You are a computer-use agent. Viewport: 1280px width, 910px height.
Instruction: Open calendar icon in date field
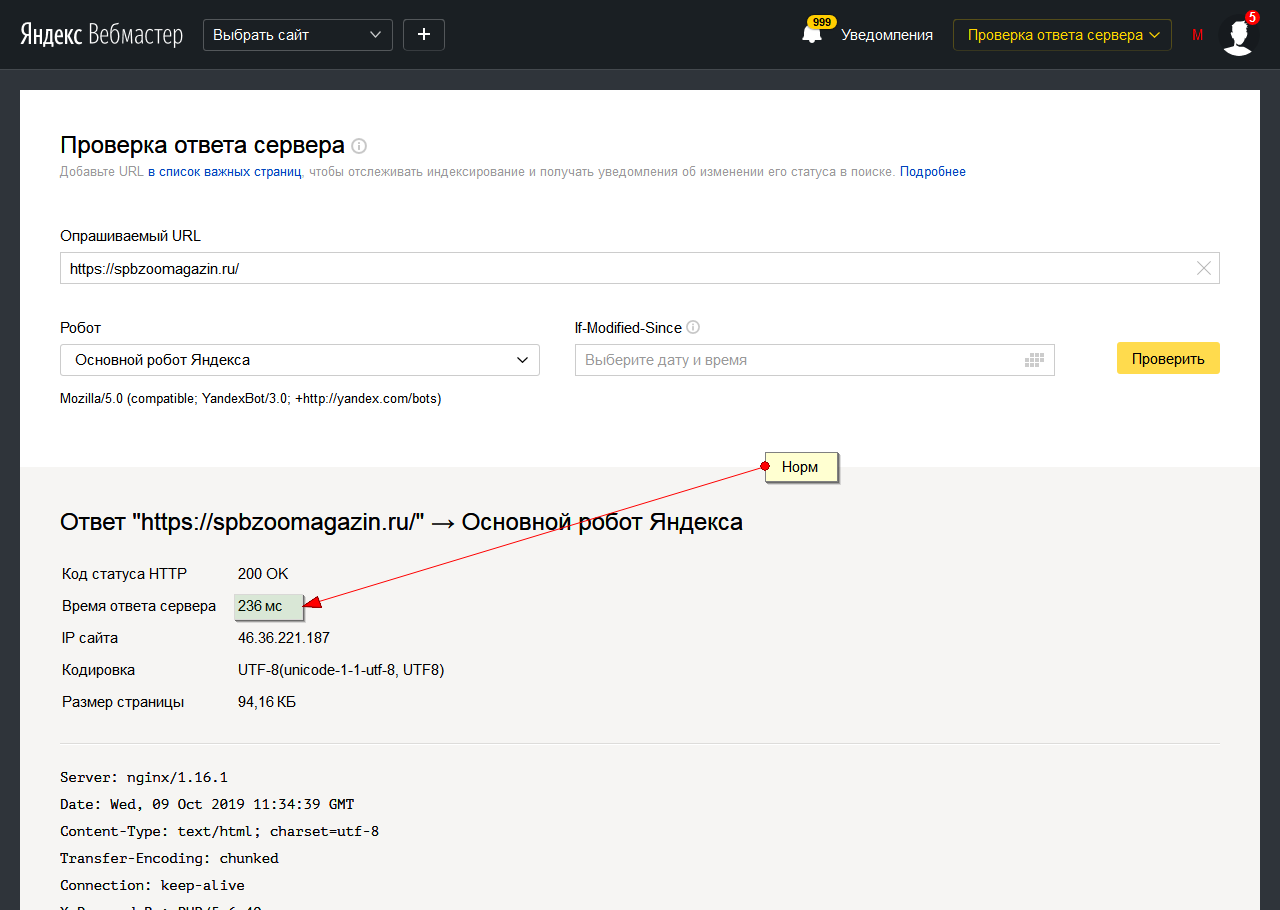point(1034,360)
